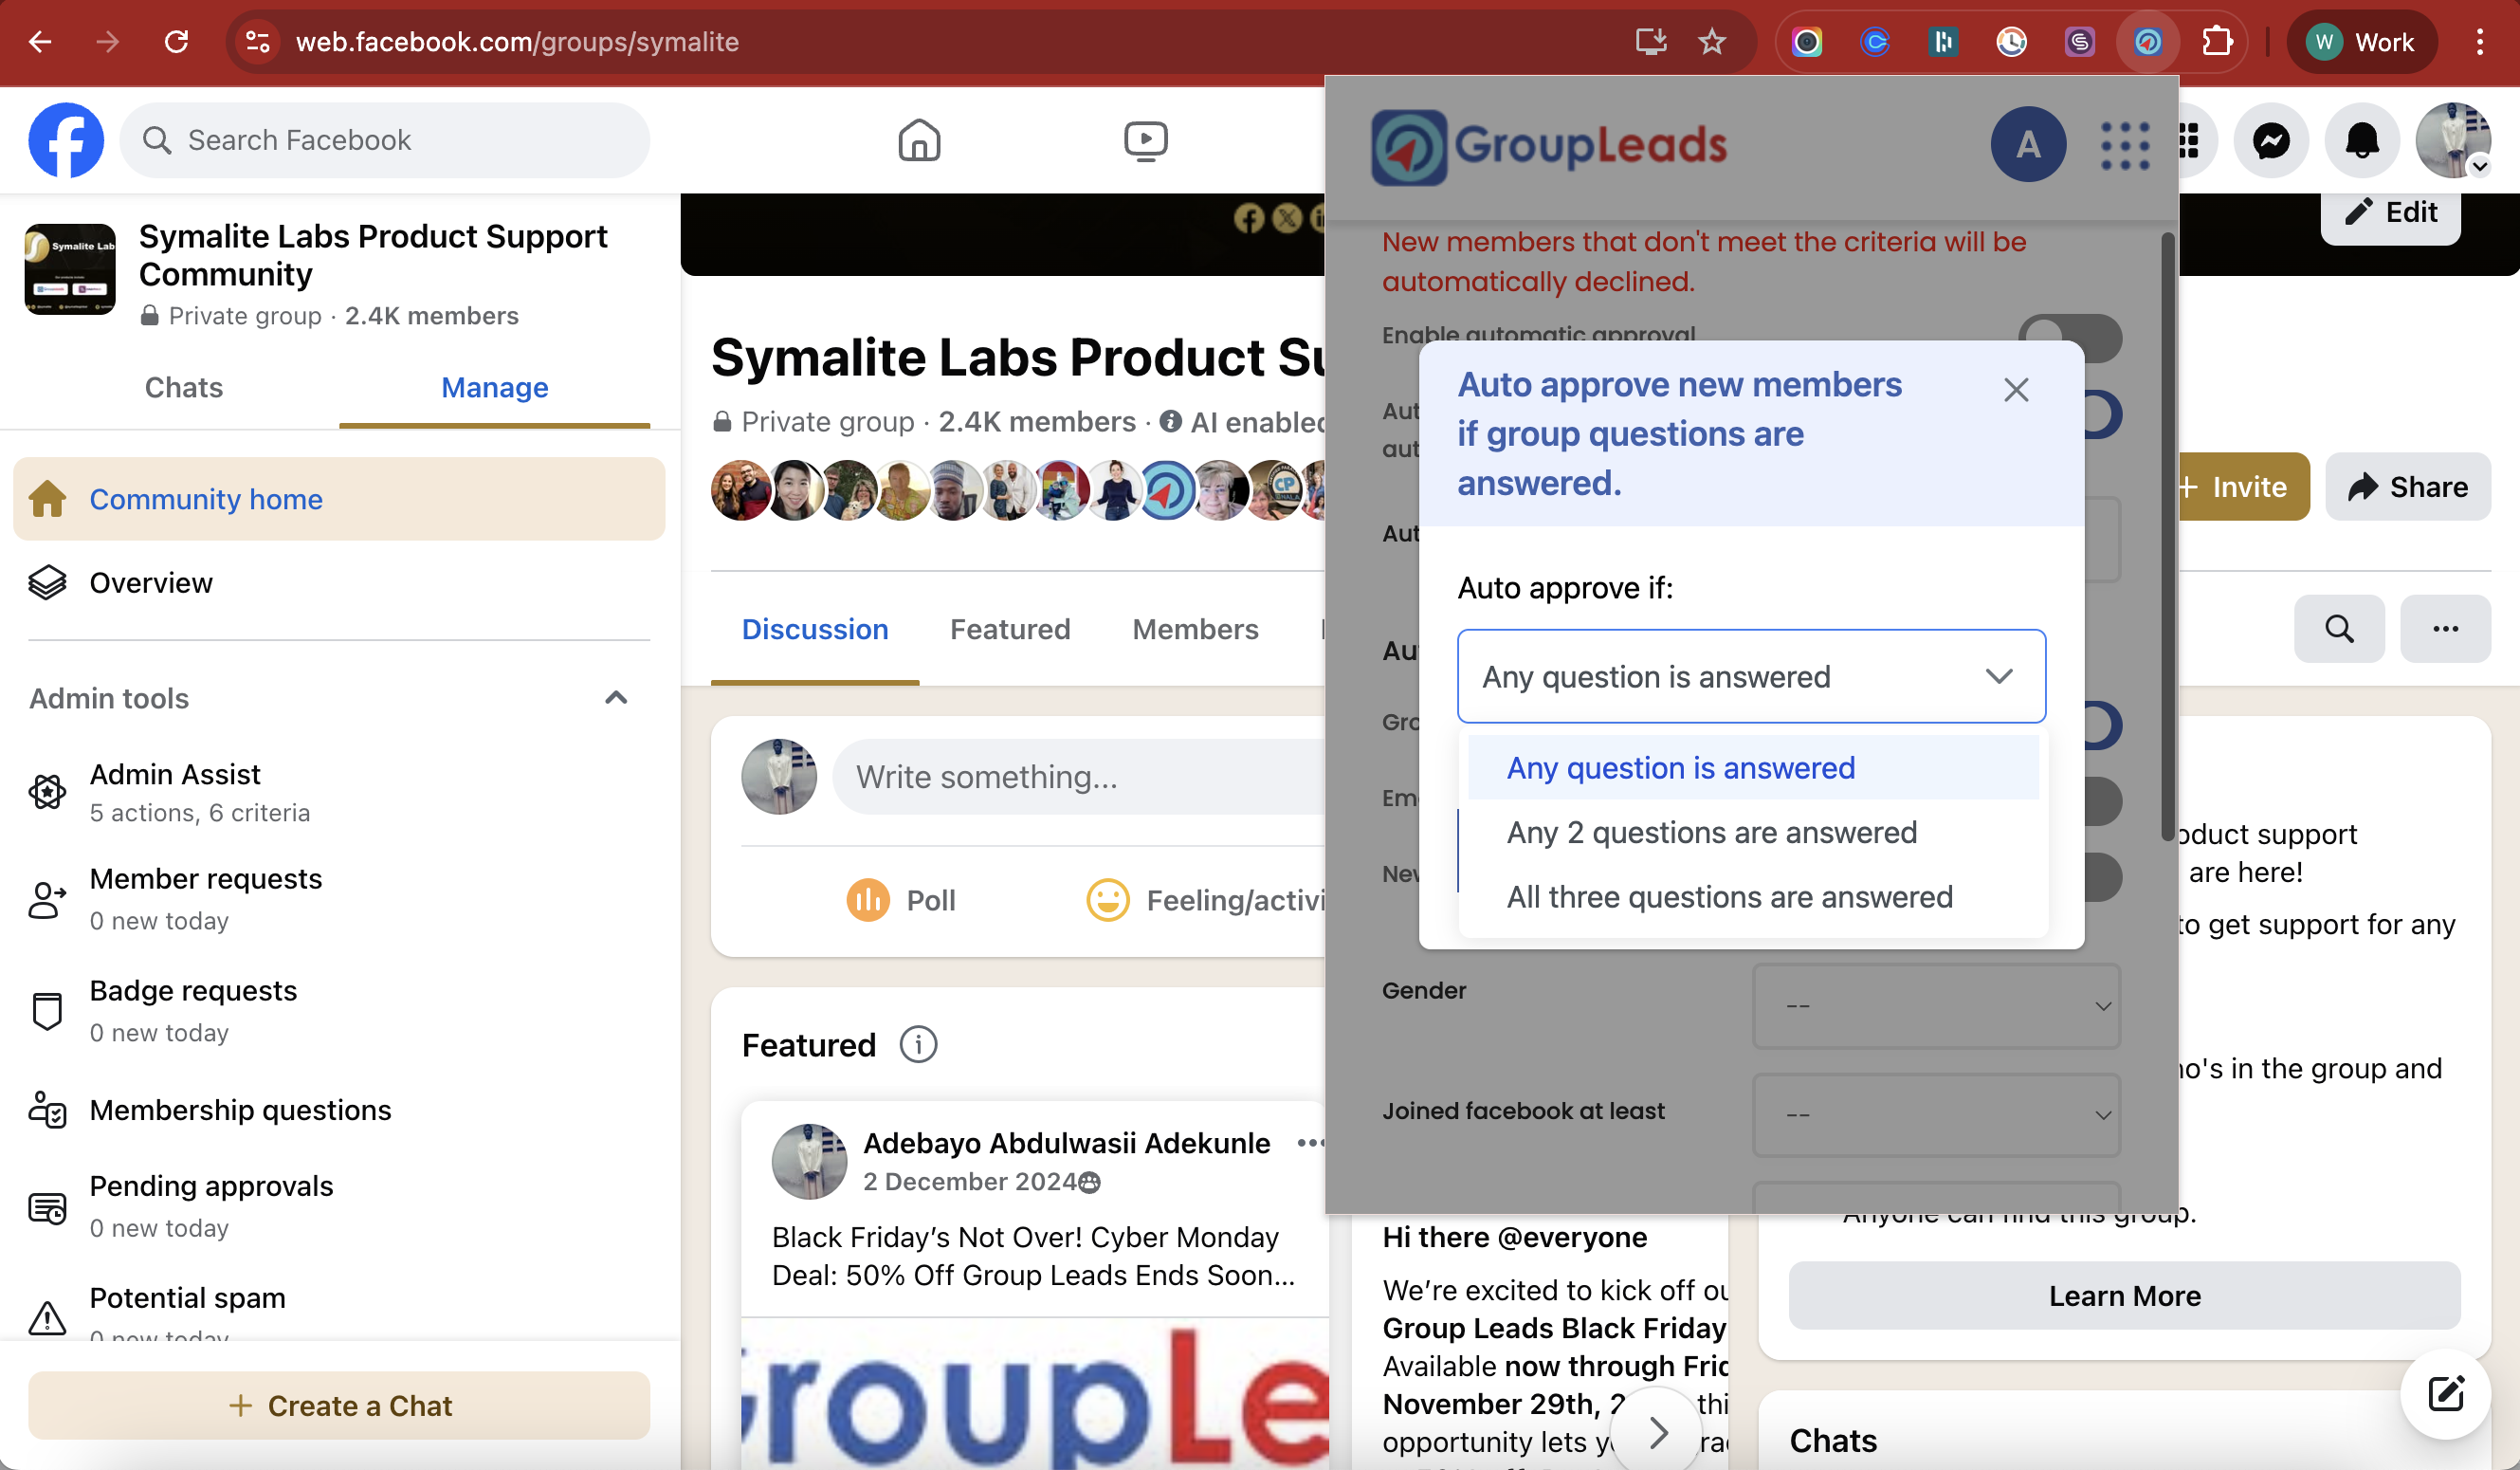
Task: Bookmark this page with the star icon
Action: 1712,42
